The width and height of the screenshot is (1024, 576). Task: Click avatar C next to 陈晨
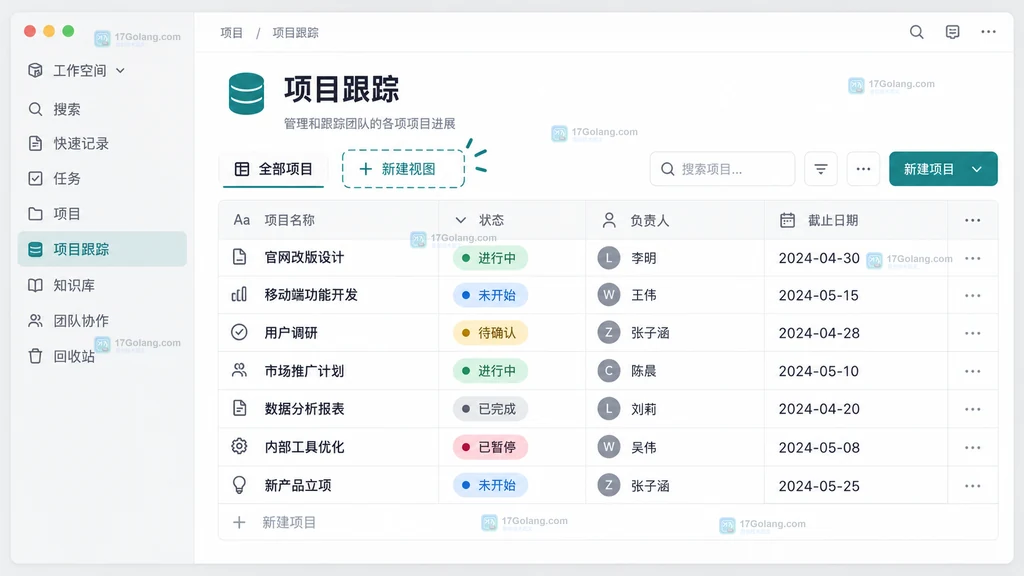click(x=609, y=371)
